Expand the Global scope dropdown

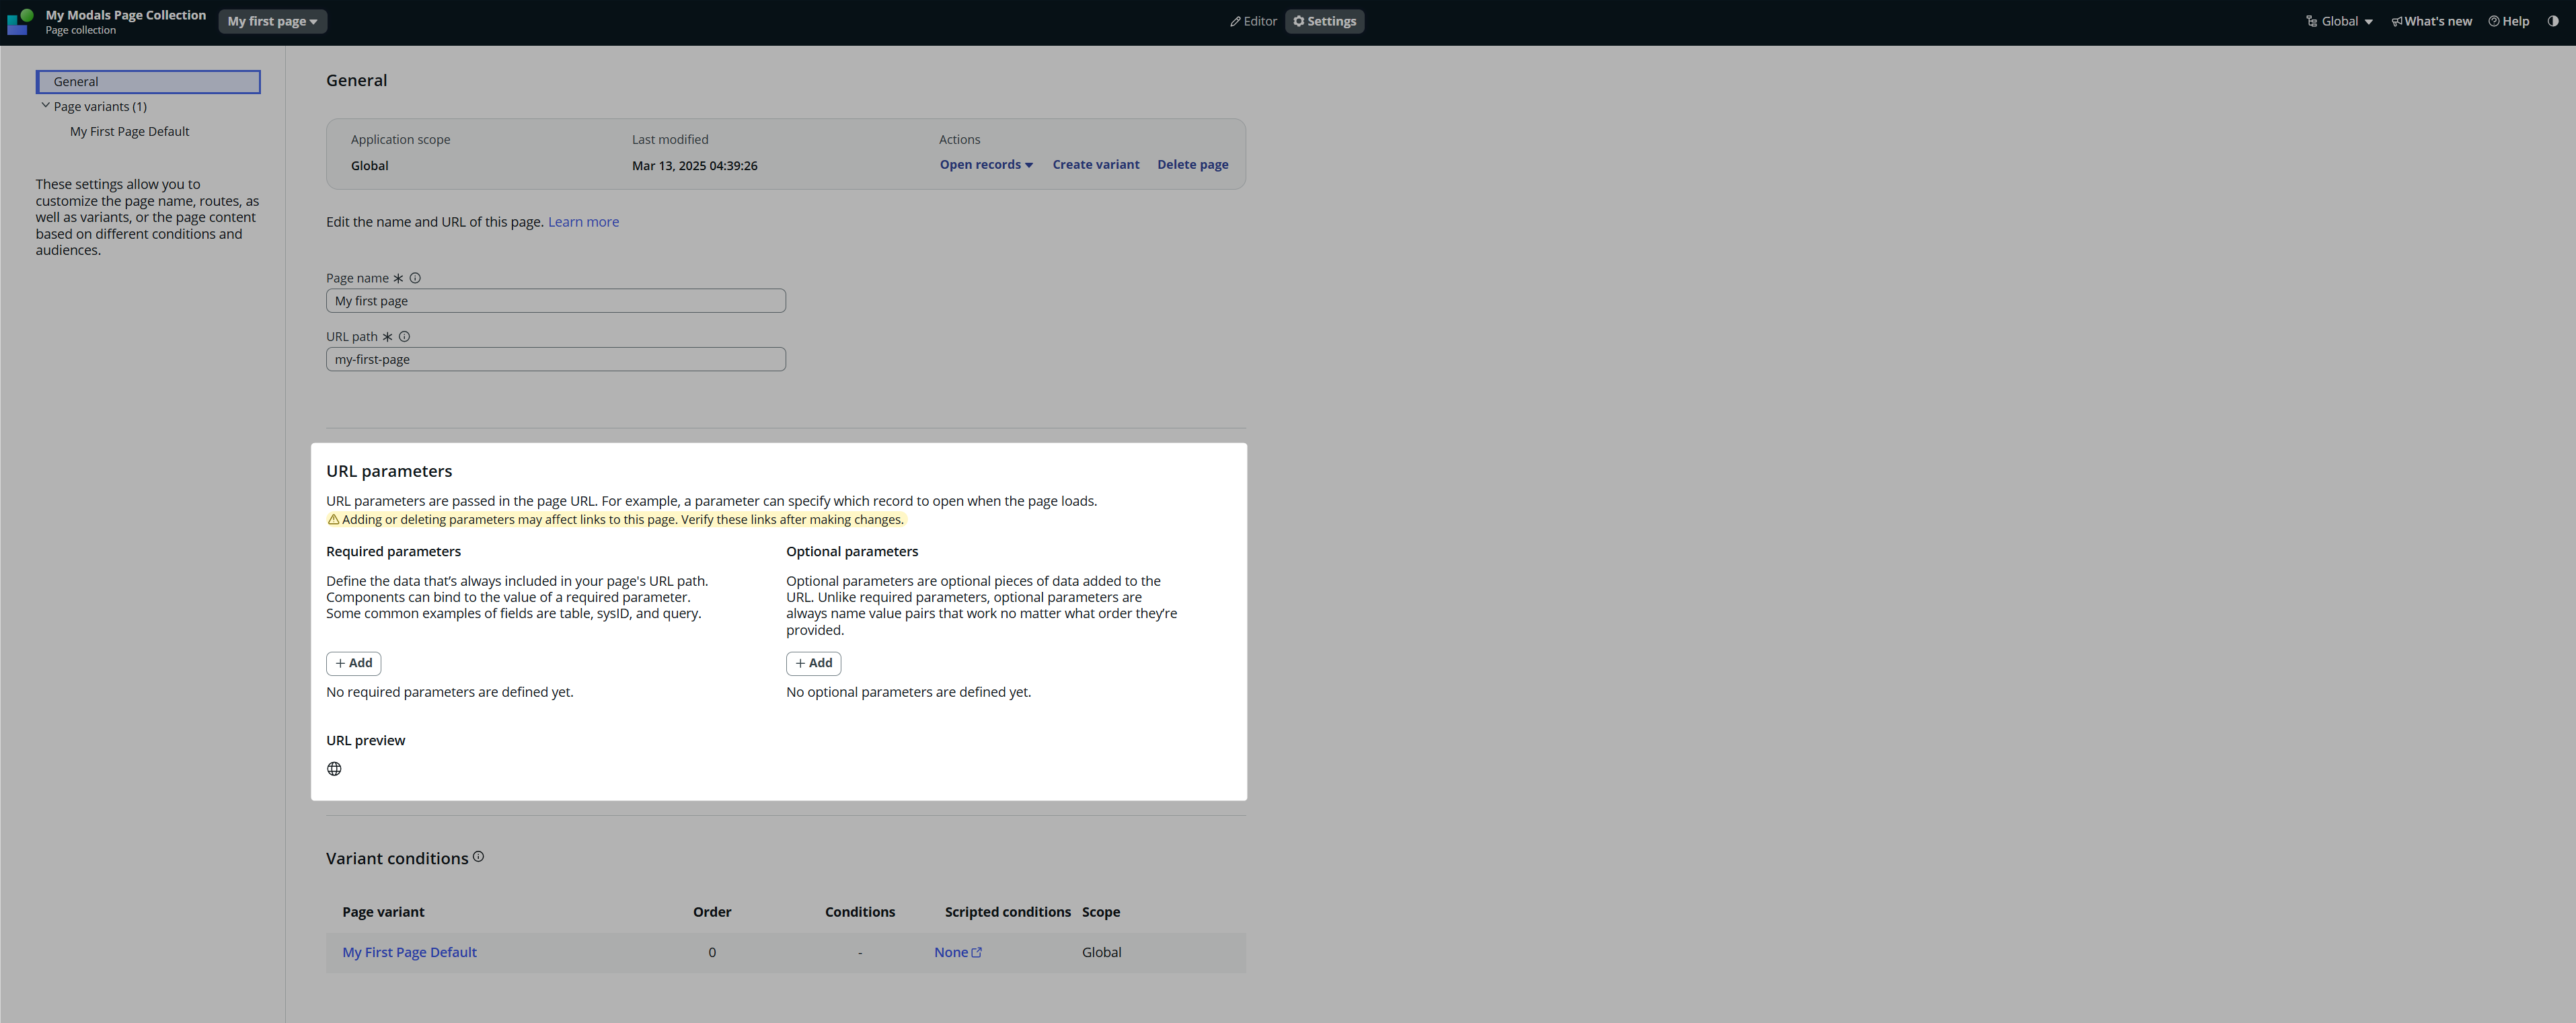point(2339,21)
